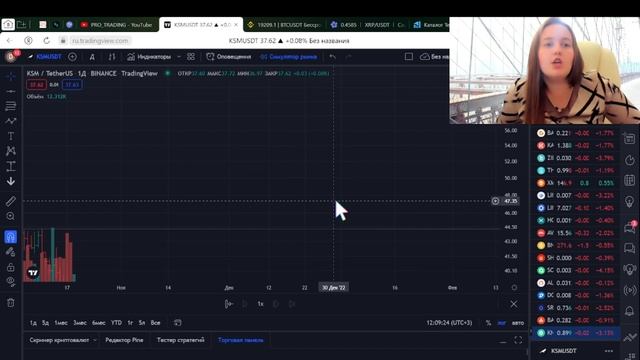The height and width of the screenshot is (360, 640).
Task: Select the ruler measure tool
Action: tap(11, 201)
